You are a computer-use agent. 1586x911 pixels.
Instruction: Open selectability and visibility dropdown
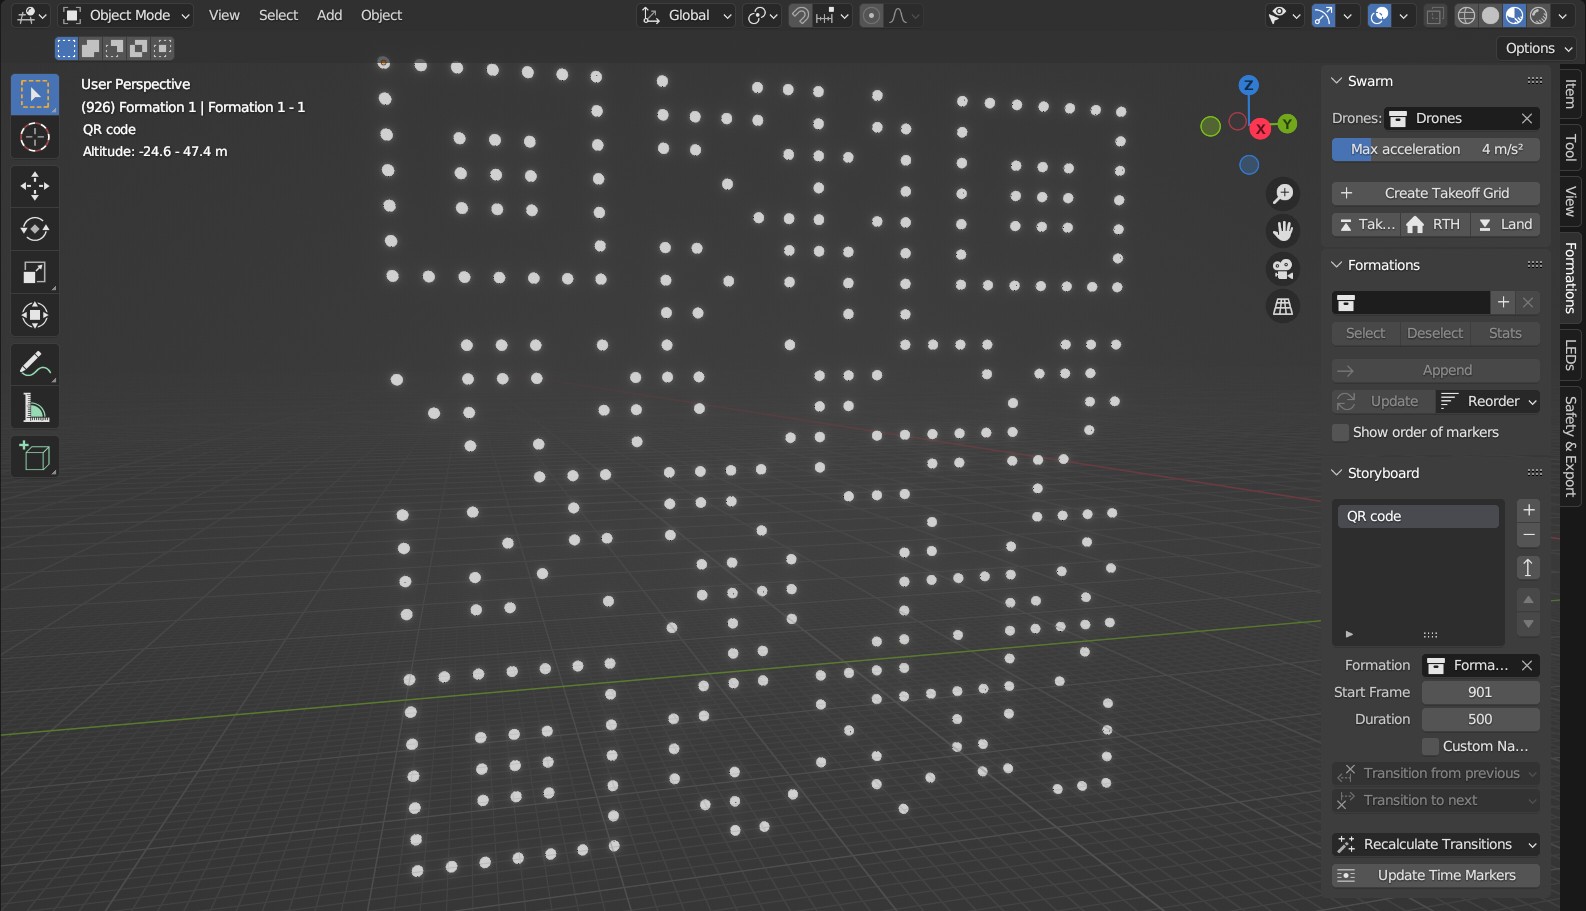(1284, 15)
